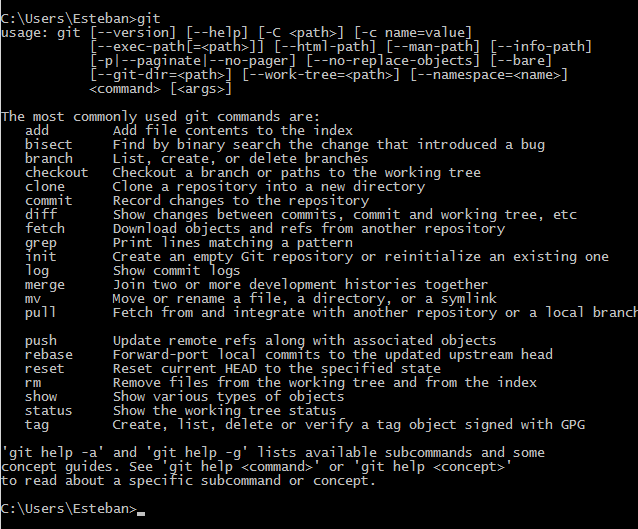The height and width of the screenshot is (529, 638).
Task: Click the blinking cursor at bottom prompt
Action: pos(141,514)
